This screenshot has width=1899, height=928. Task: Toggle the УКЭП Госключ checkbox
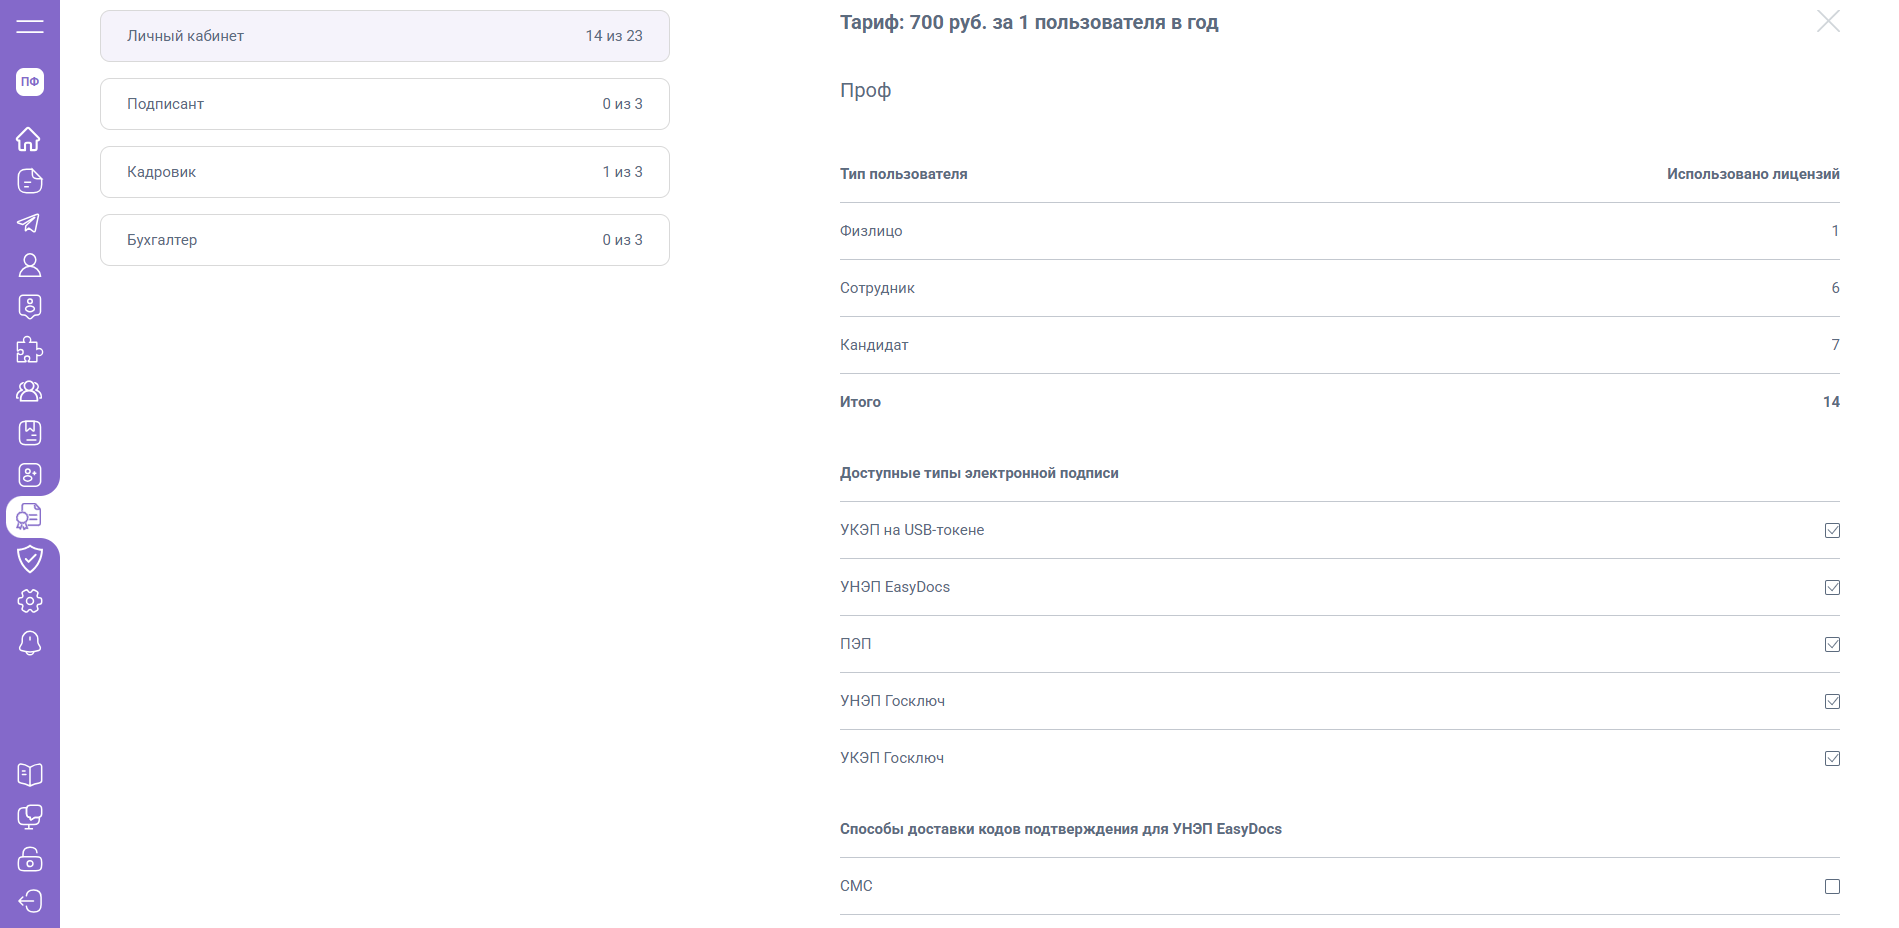point(1832,758)
